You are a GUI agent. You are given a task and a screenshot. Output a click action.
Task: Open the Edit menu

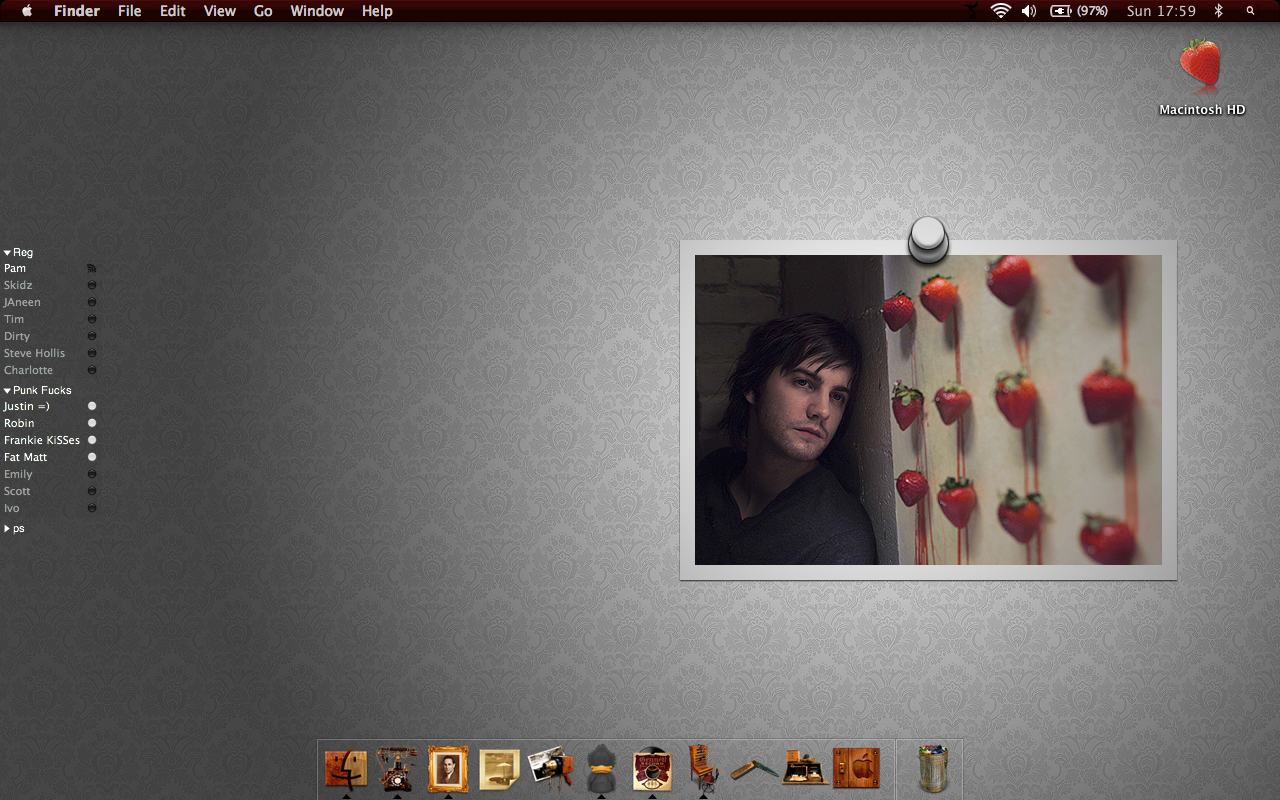(x=173, y=11)
